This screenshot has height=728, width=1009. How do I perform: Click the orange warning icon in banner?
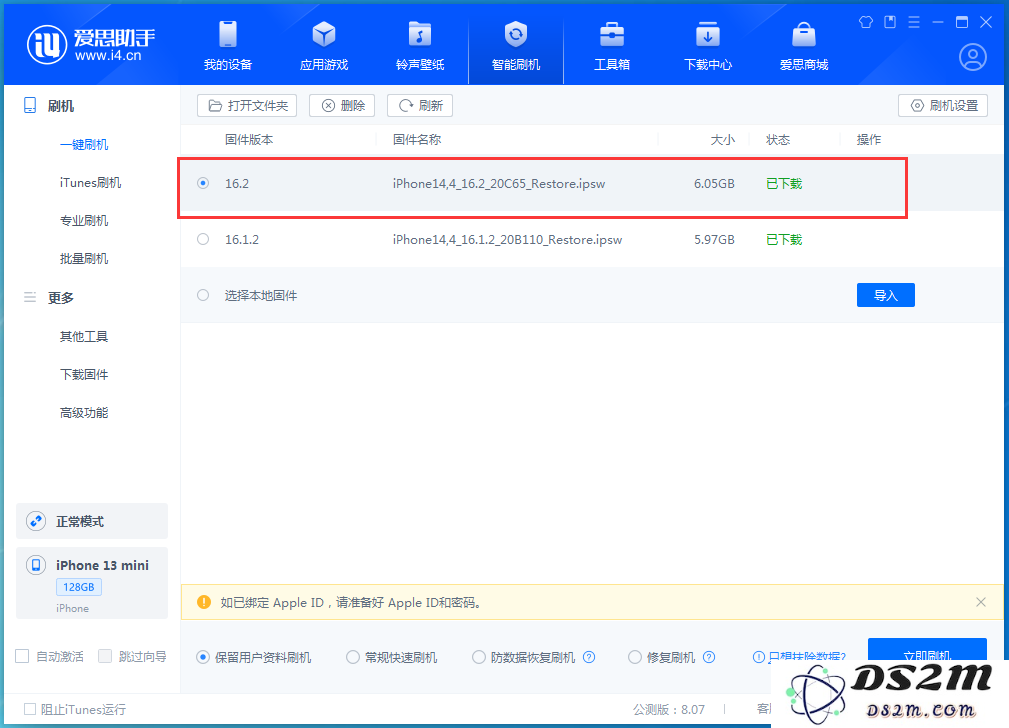point(203,602)
